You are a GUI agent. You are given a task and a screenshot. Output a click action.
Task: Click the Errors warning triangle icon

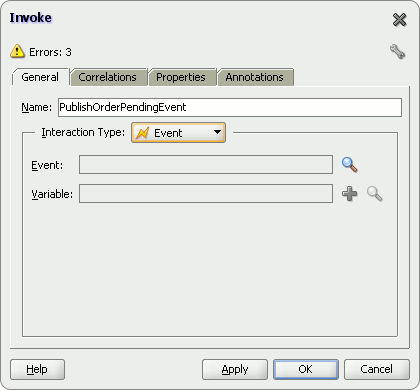17,52
